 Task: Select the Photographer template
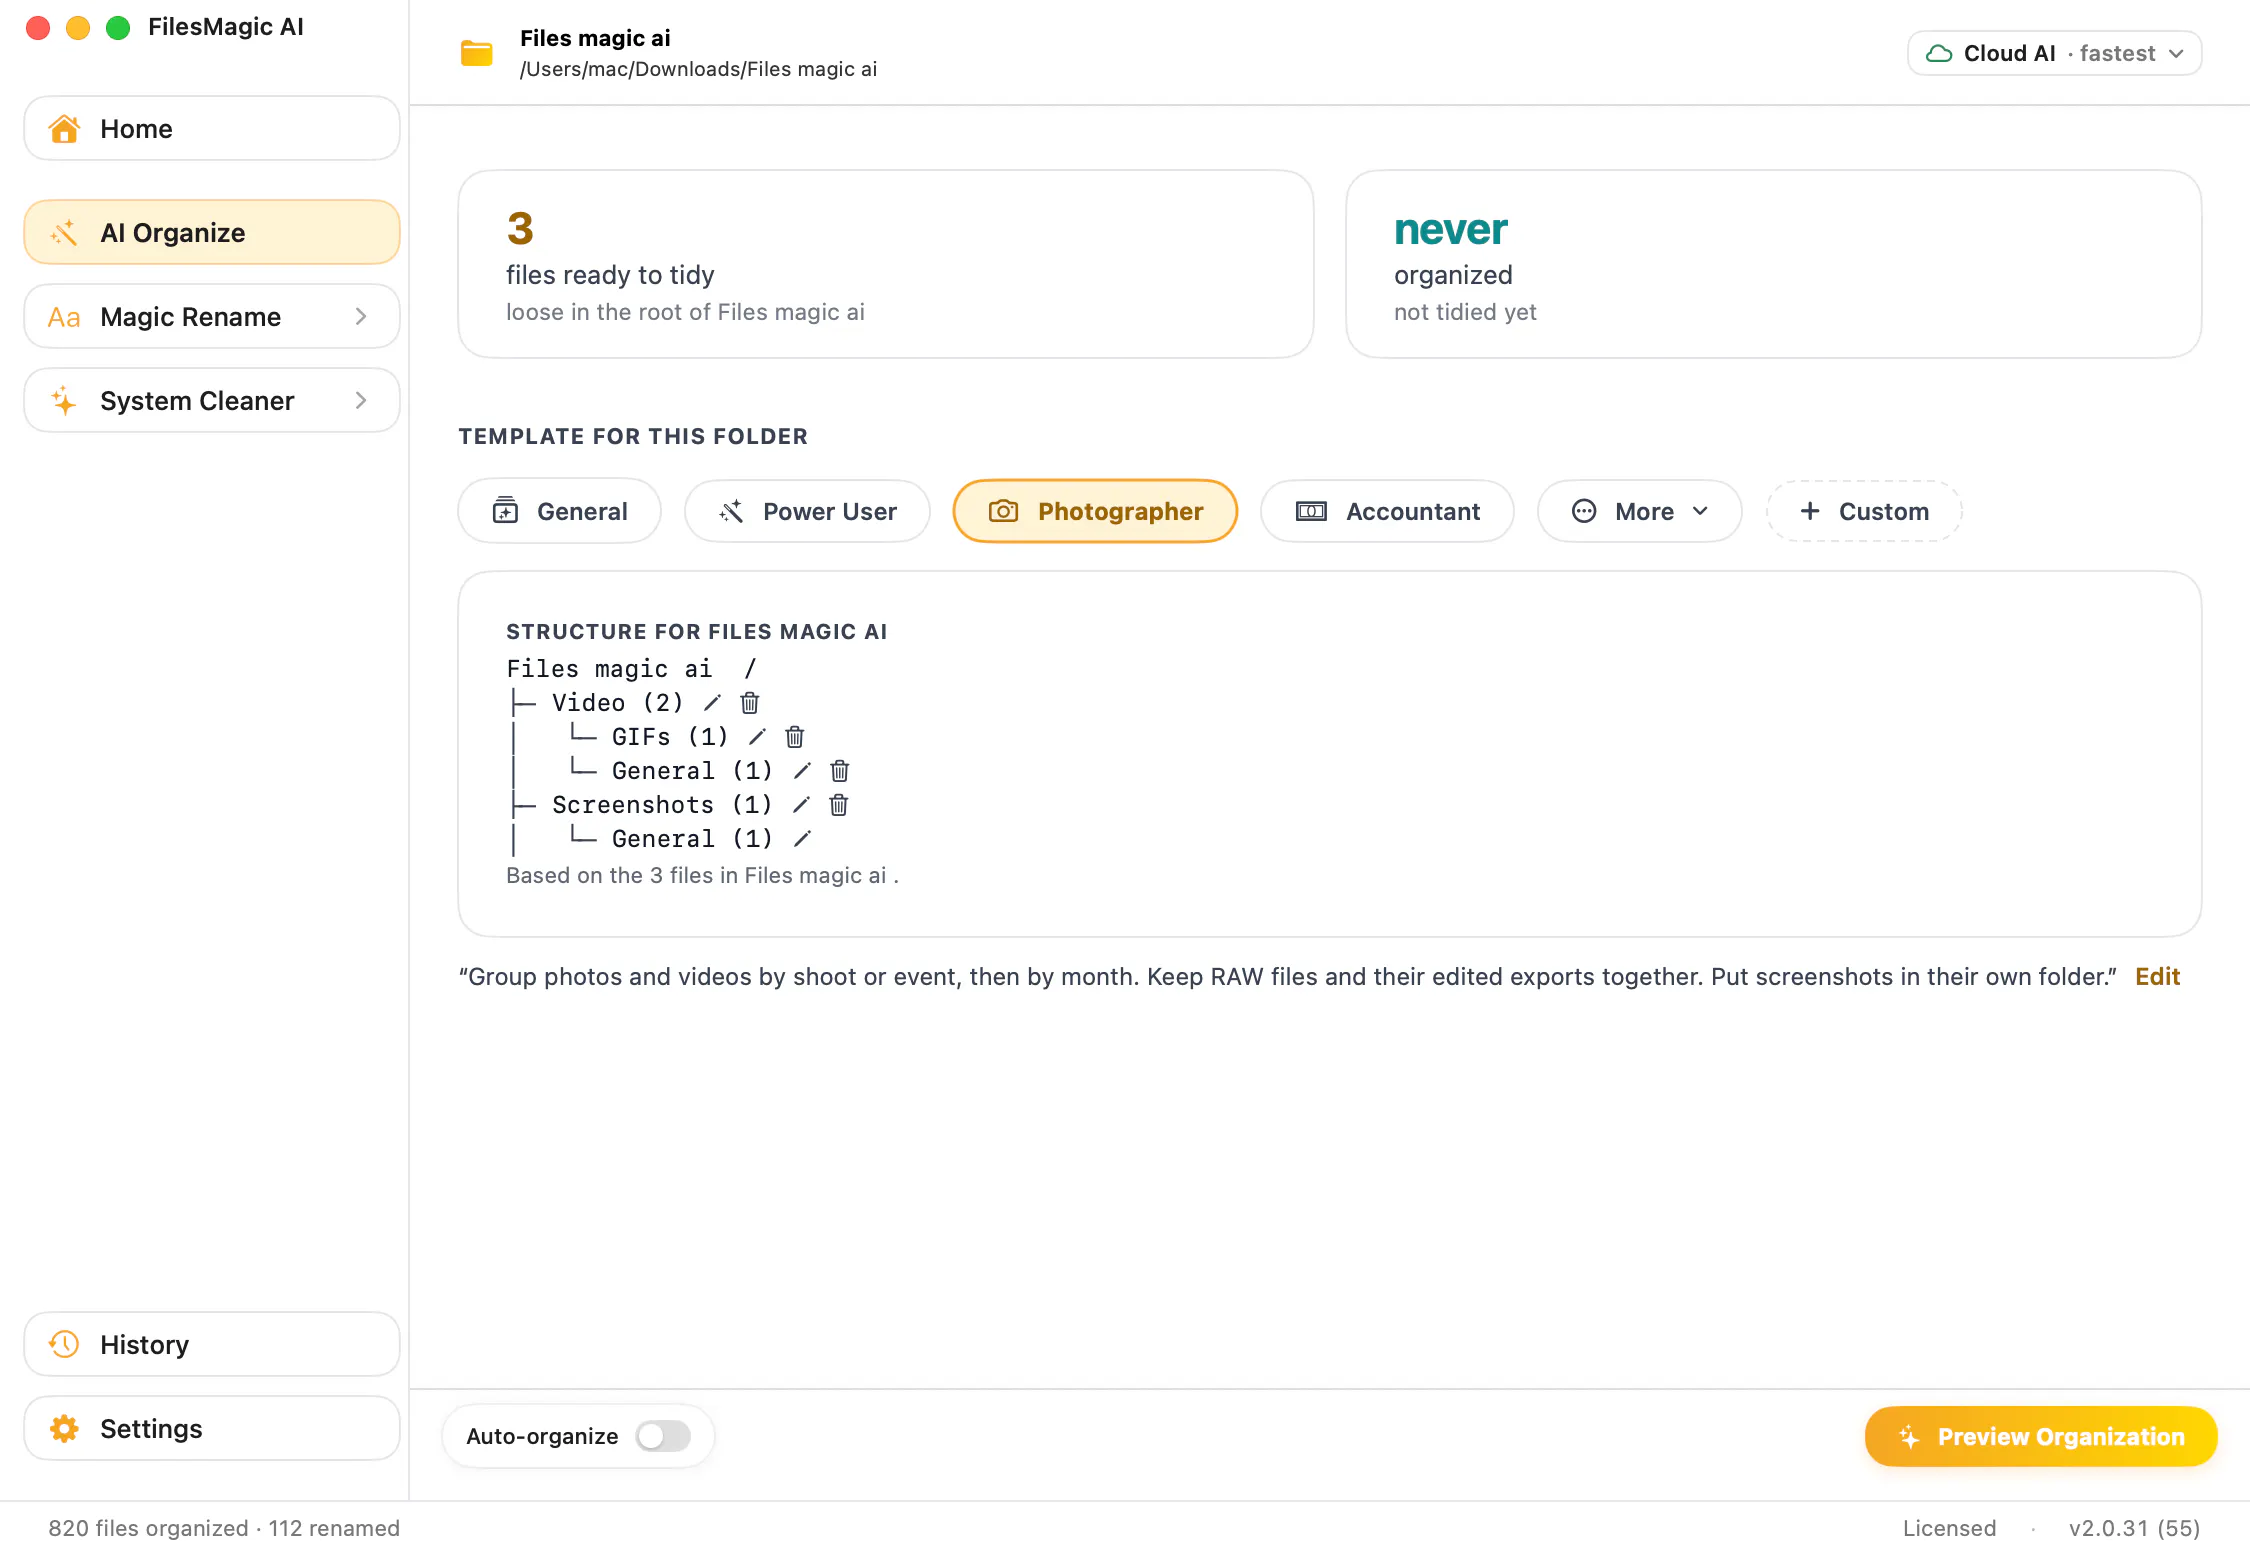[1095, 511]
